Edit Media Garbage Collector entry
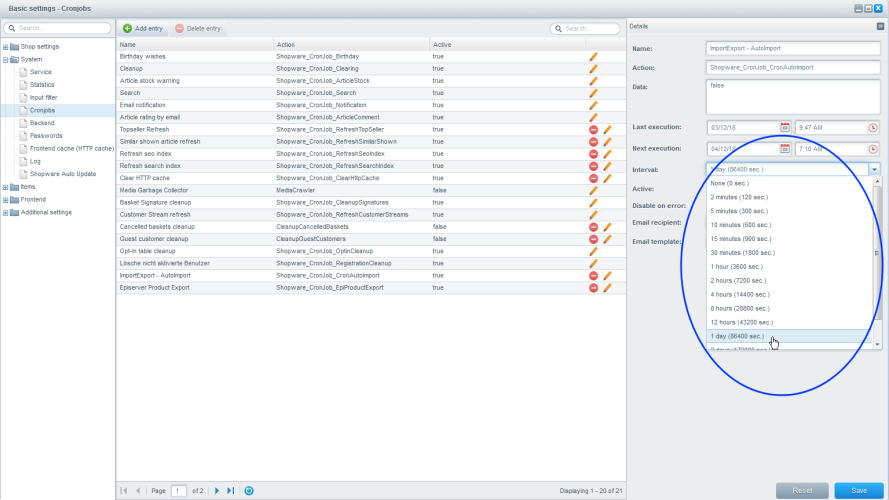The height and width of the screenshot is (500, 889). pyautogui.click(x=593, y=190)
